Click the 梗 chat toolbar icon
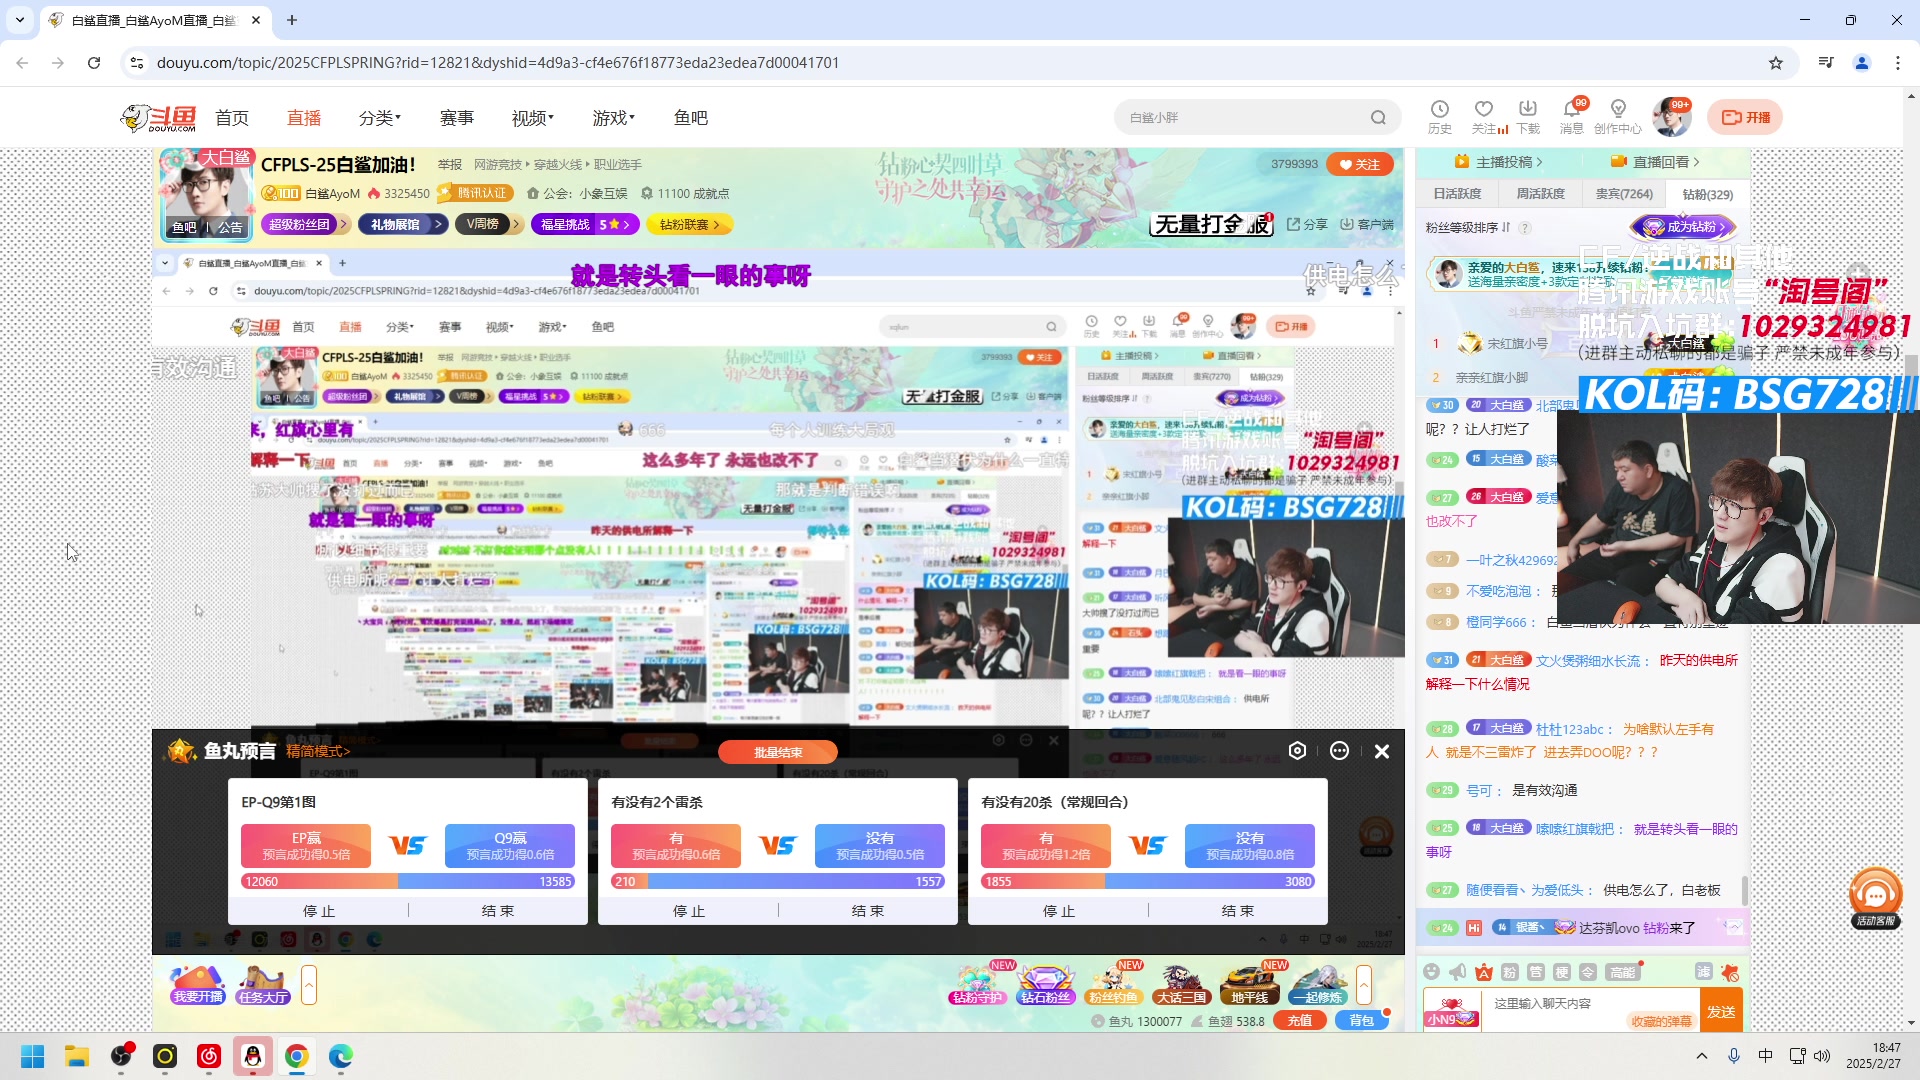Viewport: 1920px width, 1080px height. point(1562,972)
